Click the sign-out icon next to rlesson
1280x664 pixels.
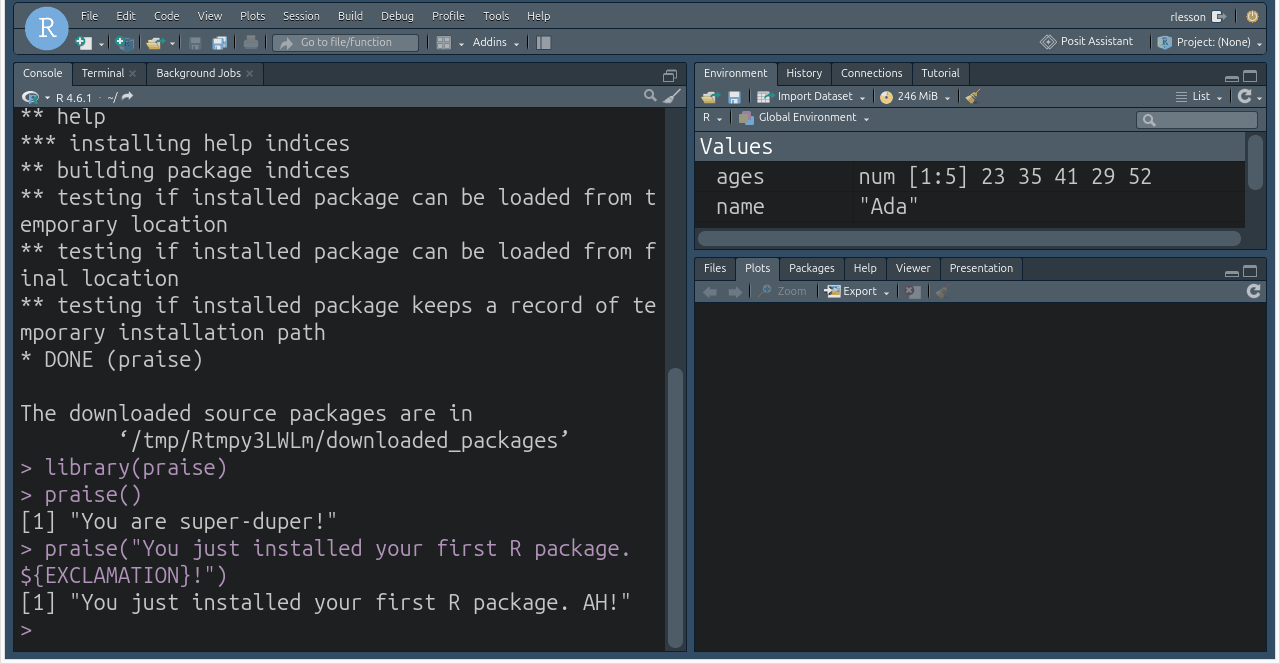(x=1218, y=16)
